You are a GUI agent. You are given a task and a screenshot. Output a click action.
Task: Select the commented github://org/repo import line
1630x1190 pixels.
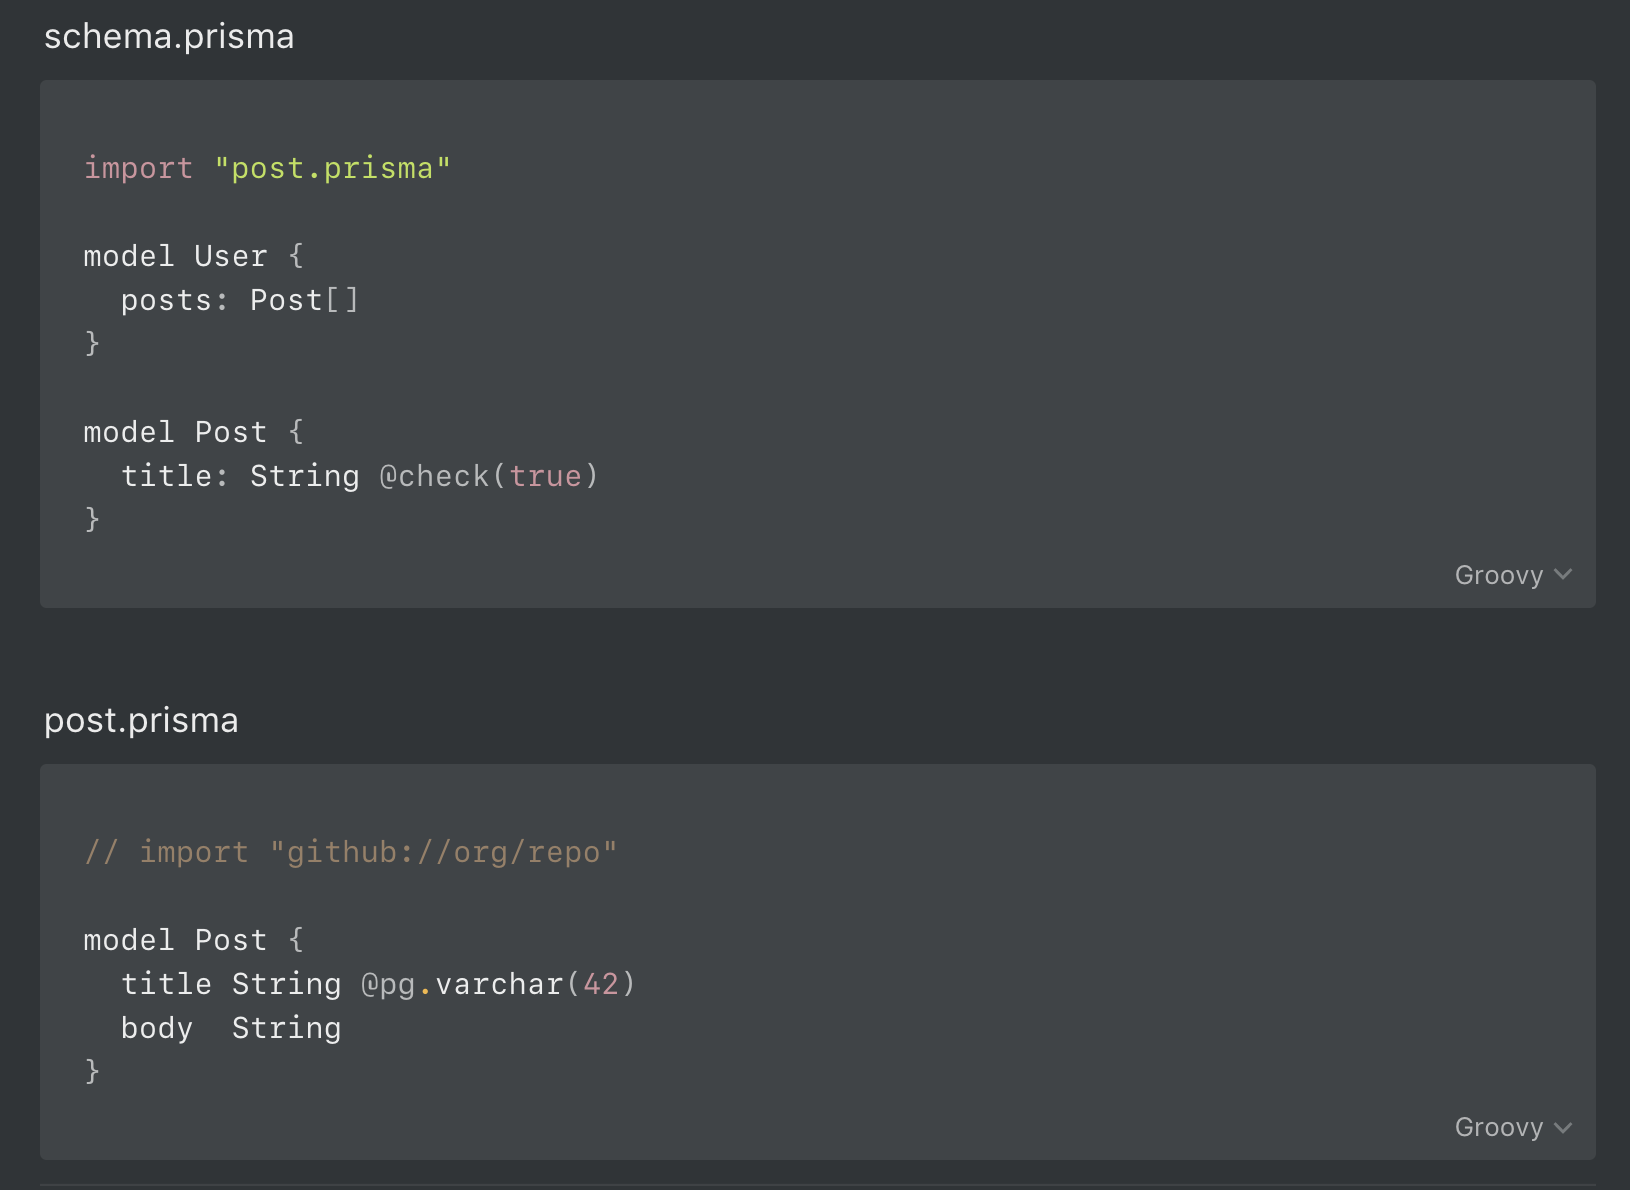pos(350,851)
